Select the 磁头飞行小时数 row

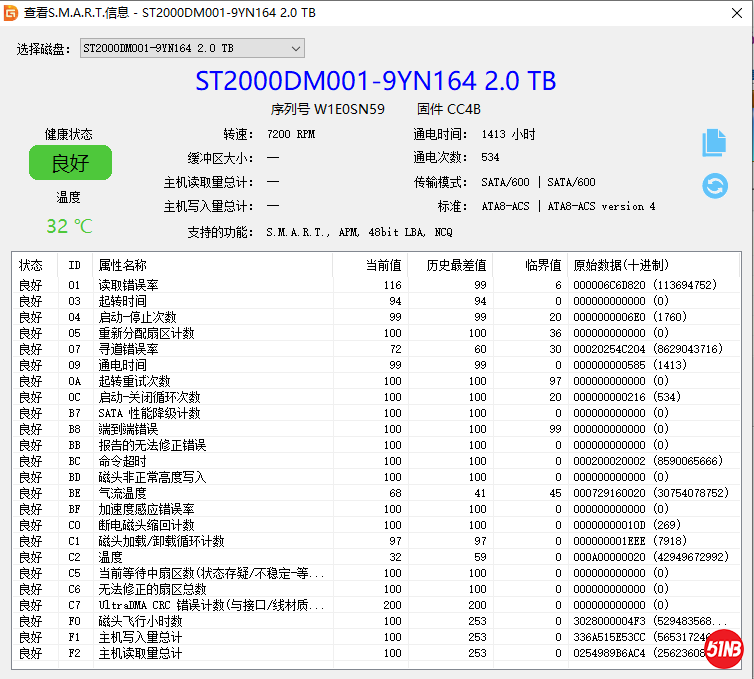[140, 621]
